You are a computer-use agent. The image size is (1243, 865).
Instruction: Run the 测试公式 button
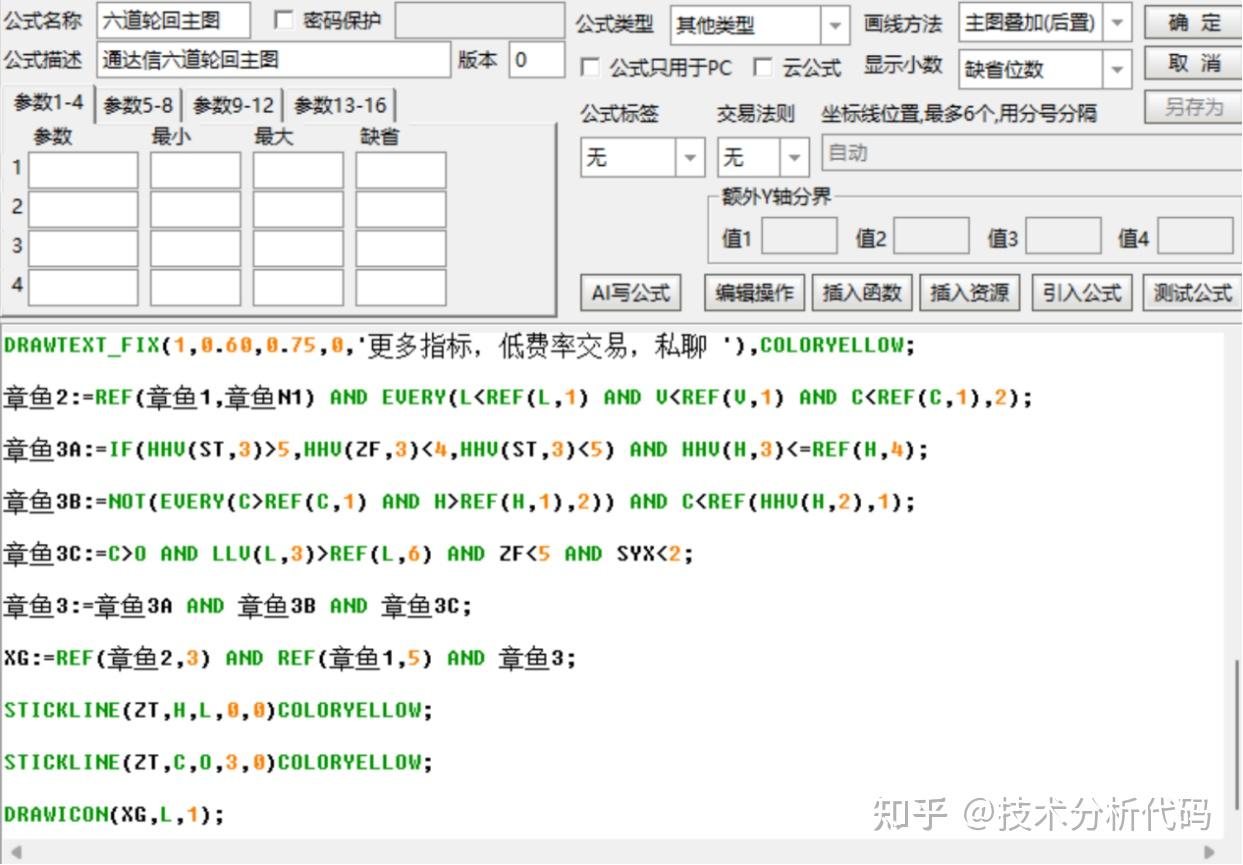click(1192, 293)
